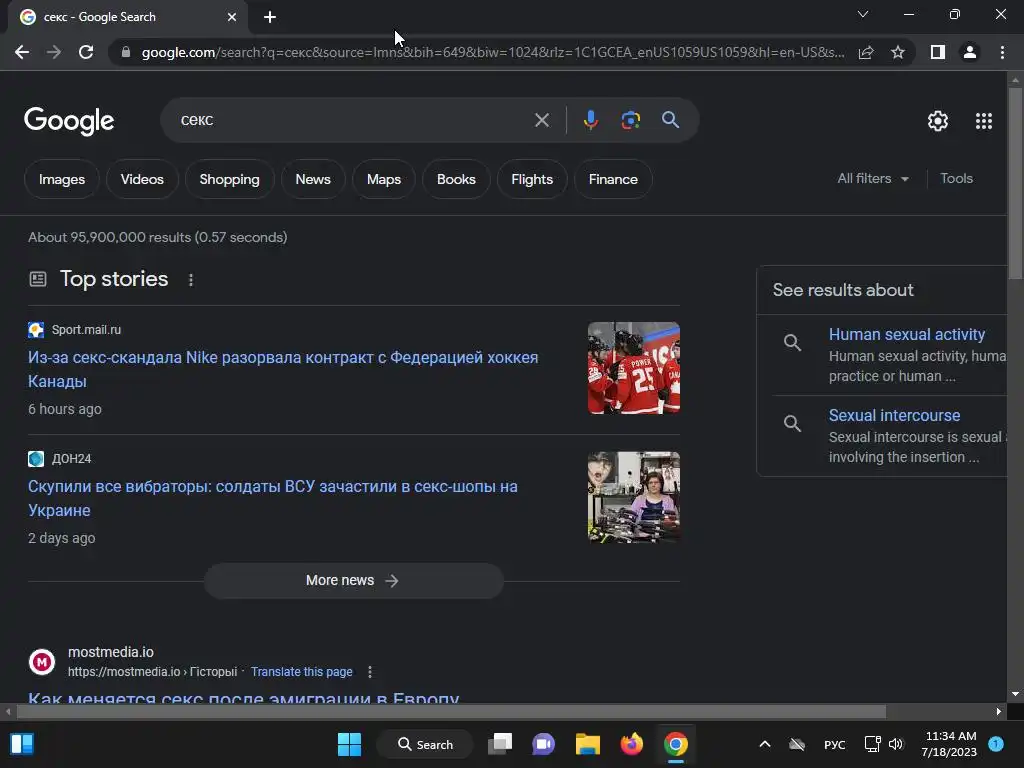Switch to Videos results
The height and width of the screenshot is (768, 1024).
click(142, 179)
